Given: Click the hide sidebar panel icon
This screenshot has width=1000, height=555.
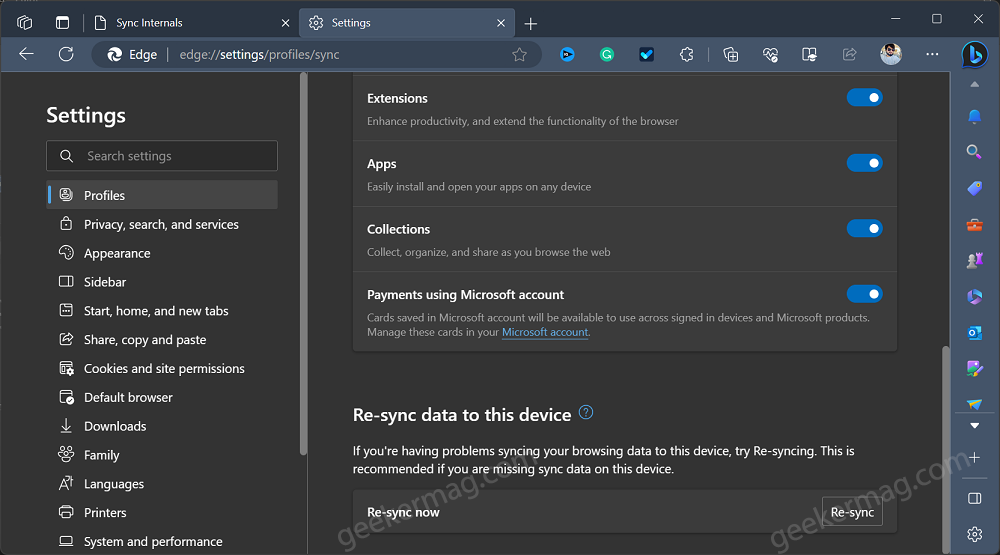Looking at the screenshot, I should point(974,498).
